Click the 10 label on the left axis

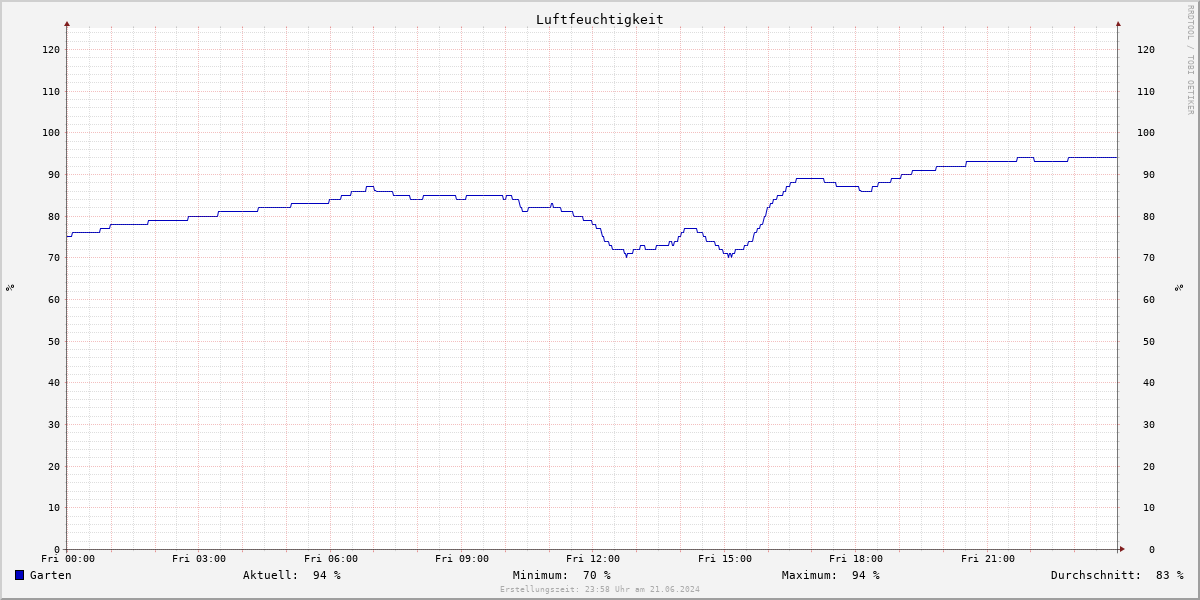(x=54, y=507)
